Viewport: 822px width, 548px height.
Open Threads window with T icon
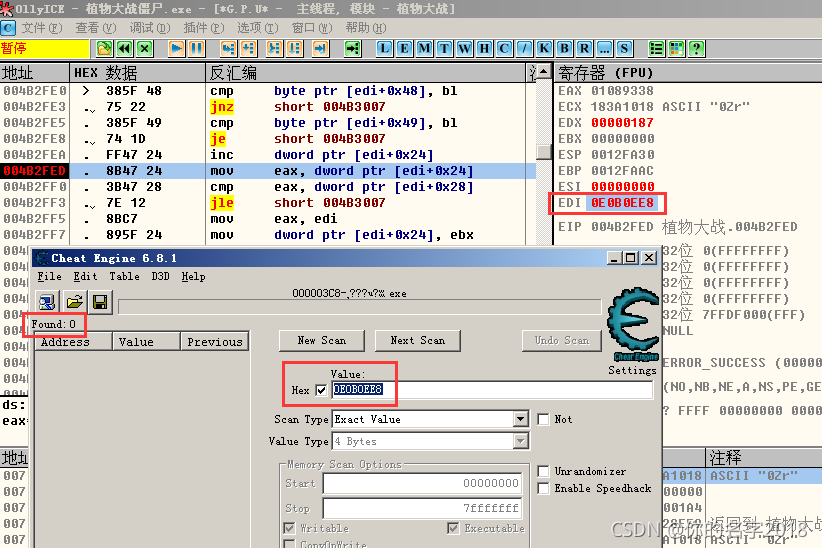click(444, 49)
